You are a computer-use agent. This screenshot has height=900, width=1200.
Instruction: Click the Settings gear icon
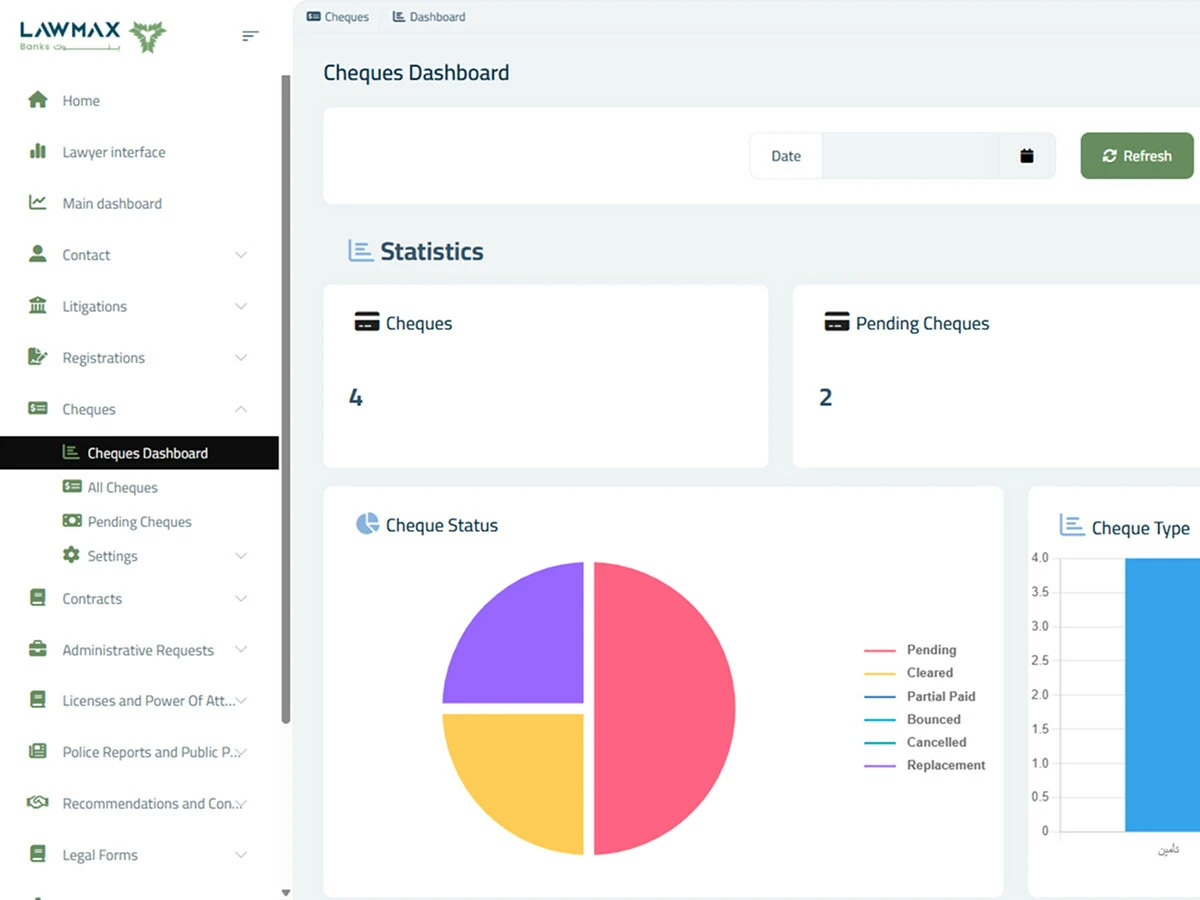[x=71, y=555]
